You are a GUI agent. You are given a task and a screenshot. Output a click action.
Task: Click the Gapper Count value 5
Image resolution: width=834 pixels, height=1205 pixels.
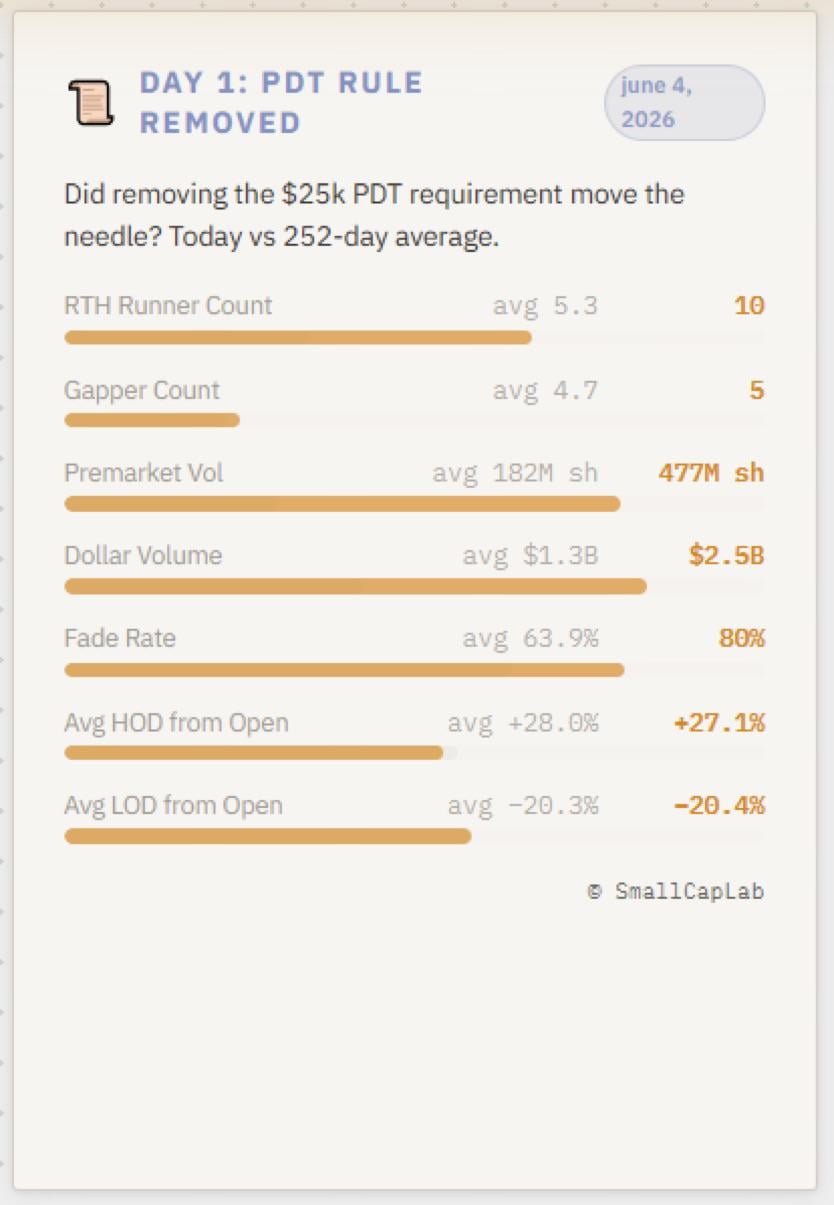click(757, 390)
